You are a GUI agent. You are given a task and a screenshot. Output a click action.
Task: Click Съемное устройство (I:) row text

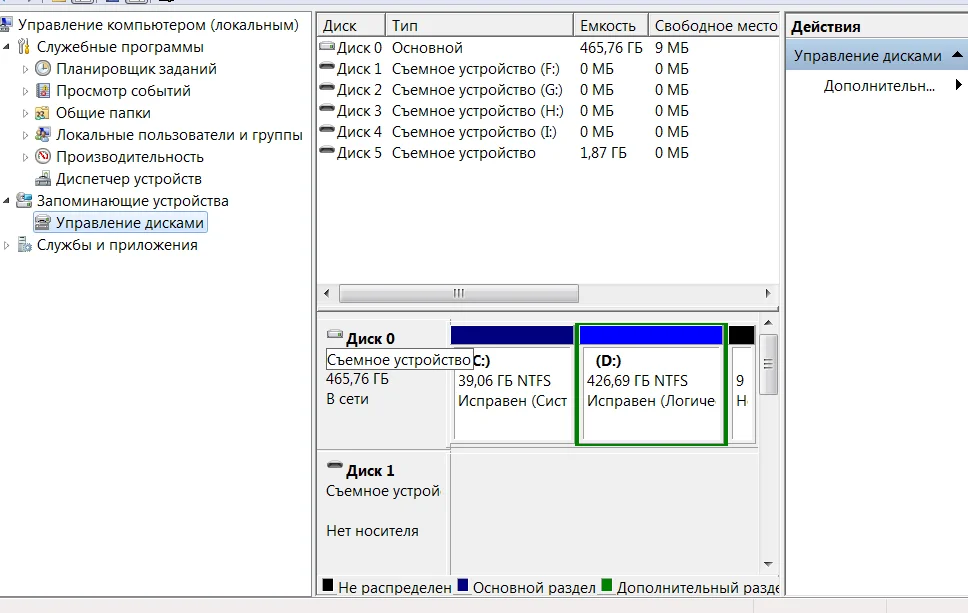[x=474, y=131]
